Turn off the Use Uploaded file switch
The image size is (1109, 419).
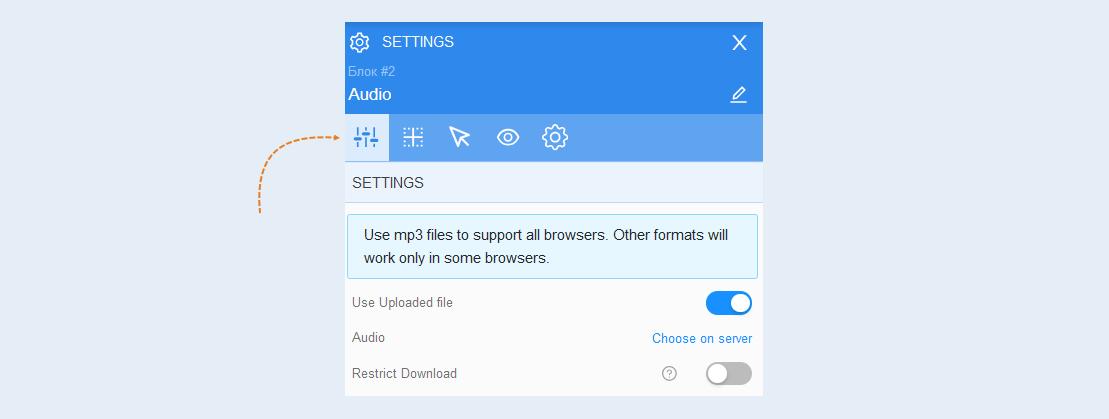coord(728,303)
